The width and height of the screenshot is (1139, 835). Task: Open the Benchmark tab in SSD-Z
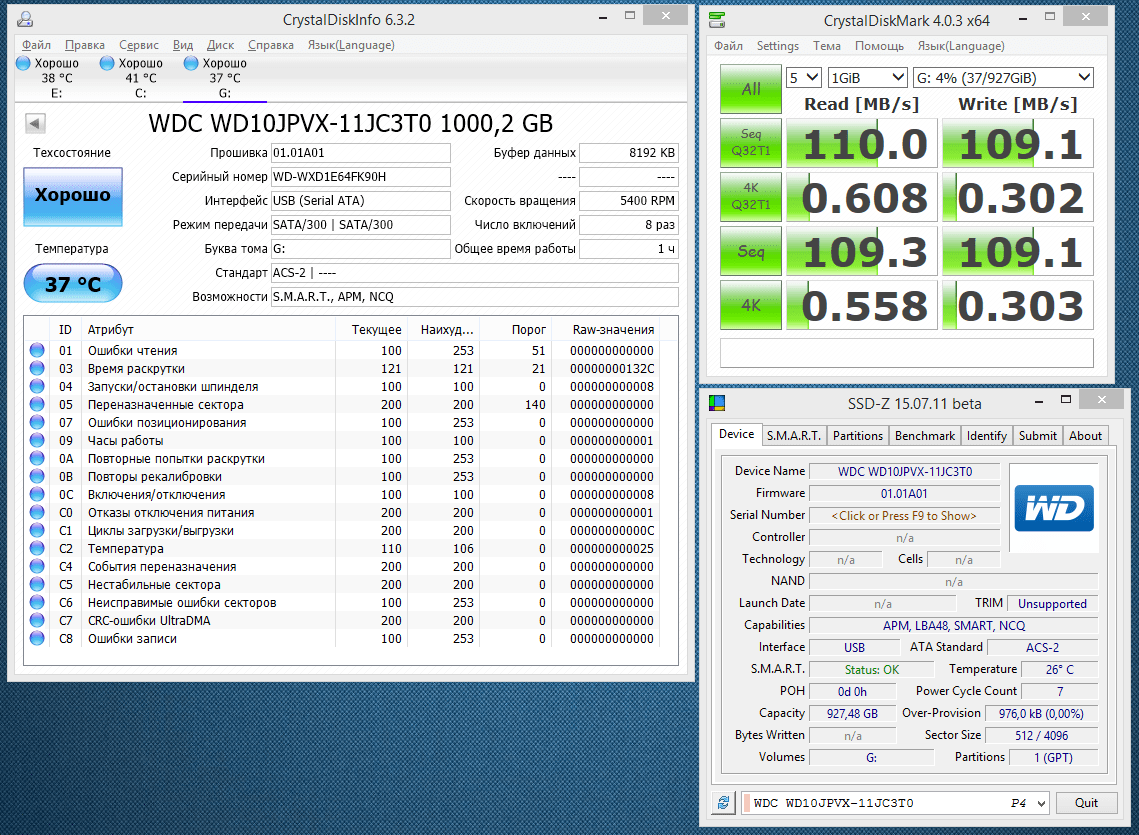924,435
